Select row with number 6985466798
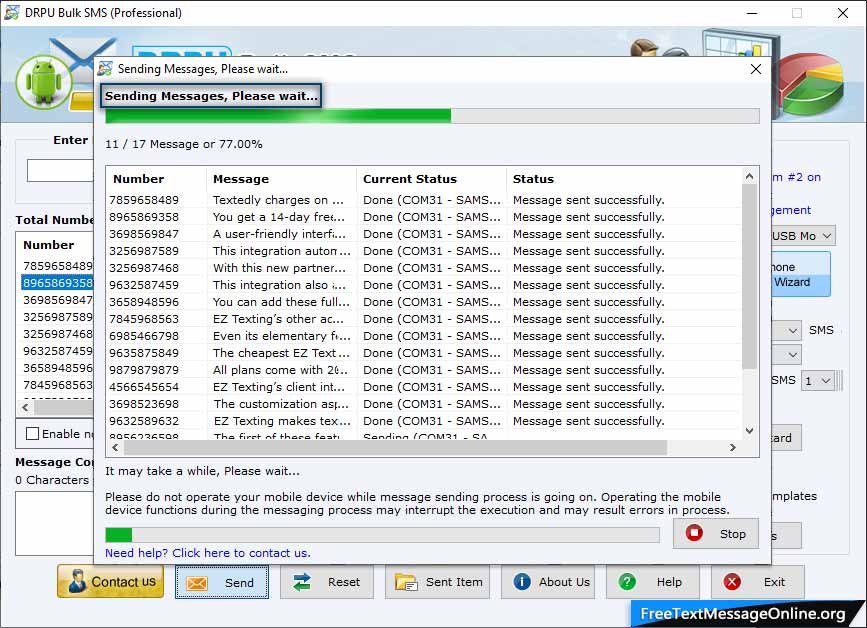This screenshot has height=628, width=867. coord(424,336)
